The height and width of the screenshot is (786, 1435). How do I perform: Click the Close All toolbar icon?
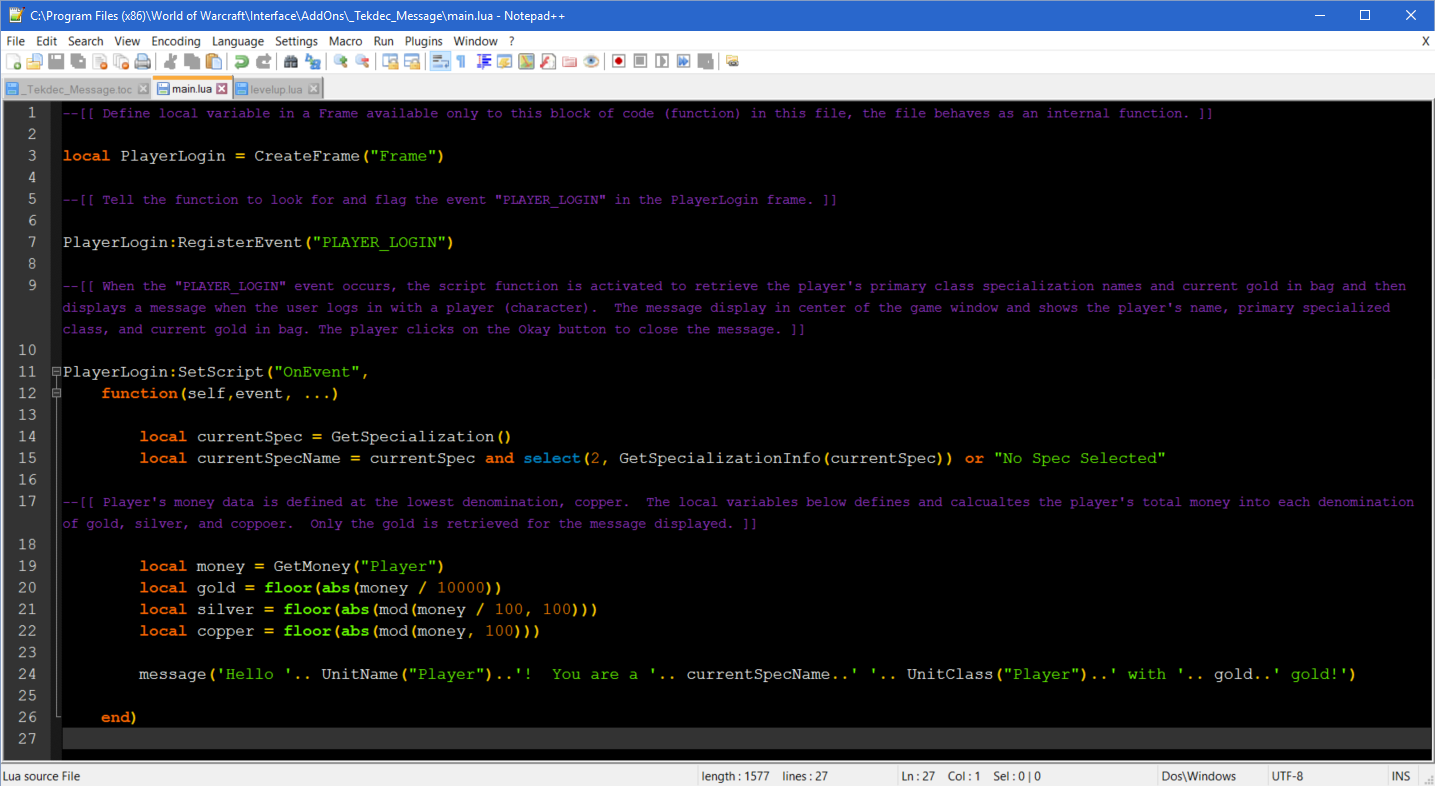click(x=122, y=61)
